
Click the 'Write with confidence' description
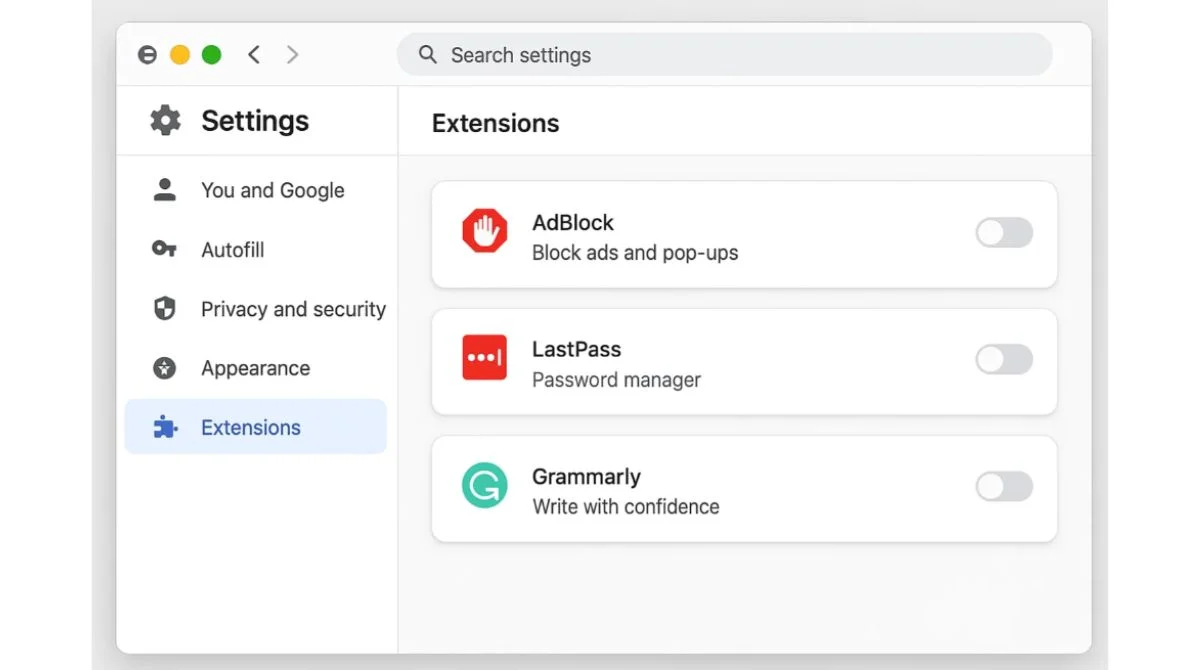pos(626,507)
